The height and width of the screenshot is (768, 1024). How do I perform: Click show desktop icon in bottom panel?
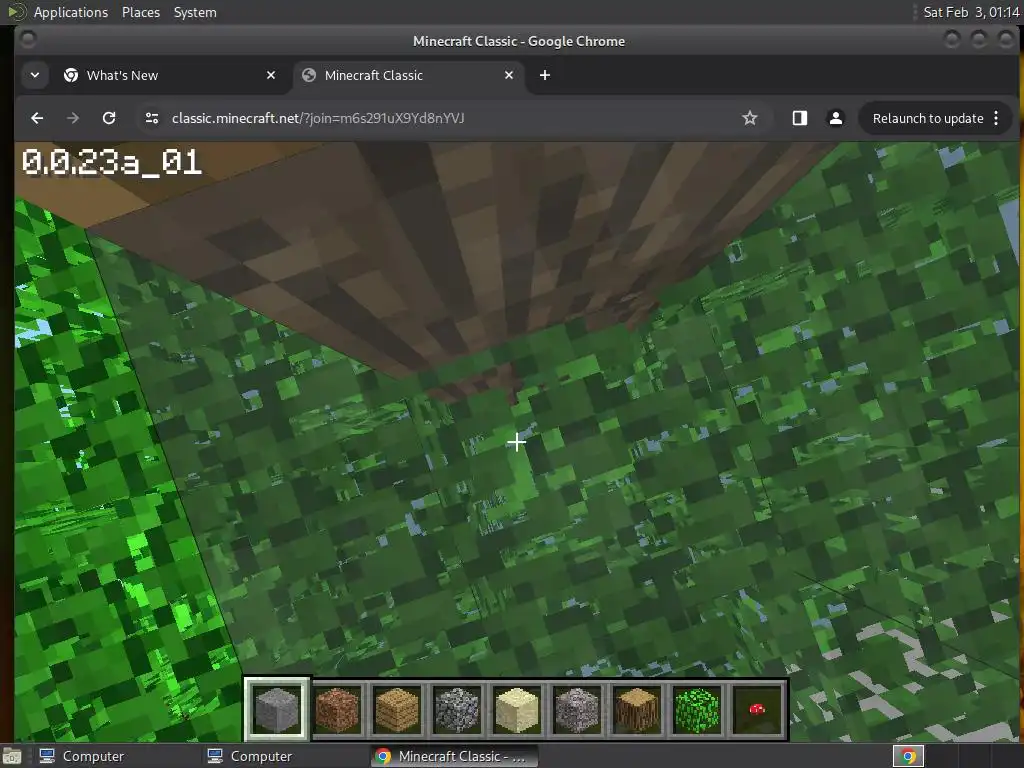[x=12, y=756]
